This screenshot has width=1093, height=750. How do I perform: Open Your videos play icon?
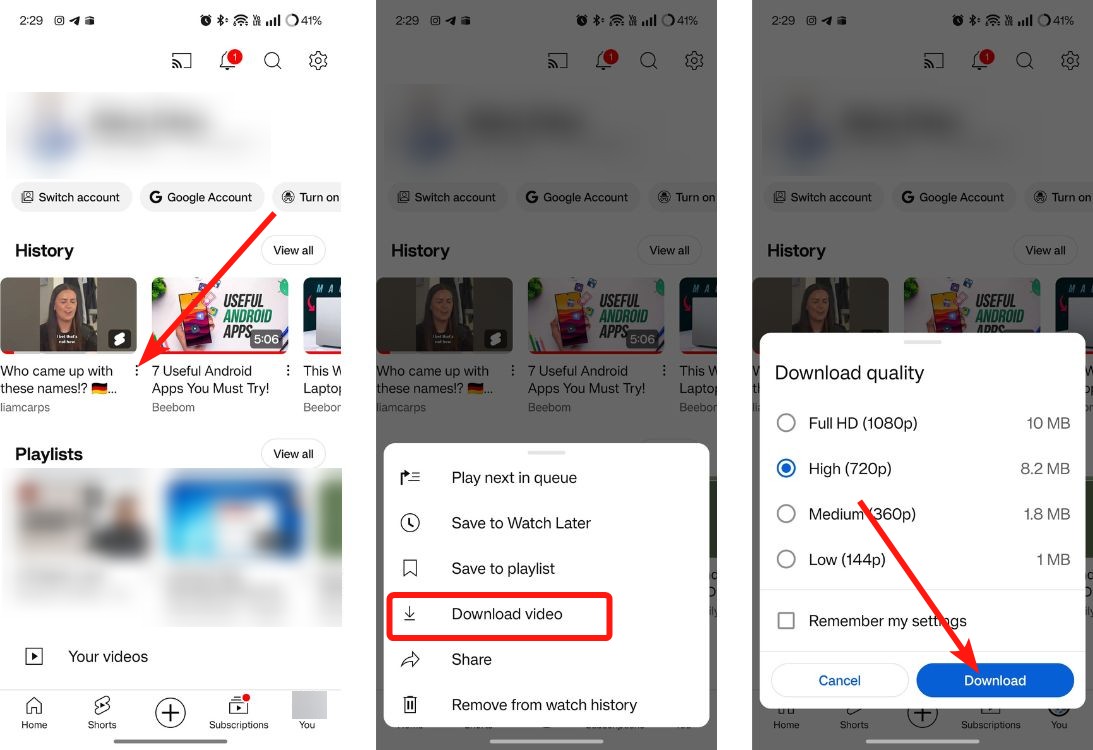(x=33, y=656)
